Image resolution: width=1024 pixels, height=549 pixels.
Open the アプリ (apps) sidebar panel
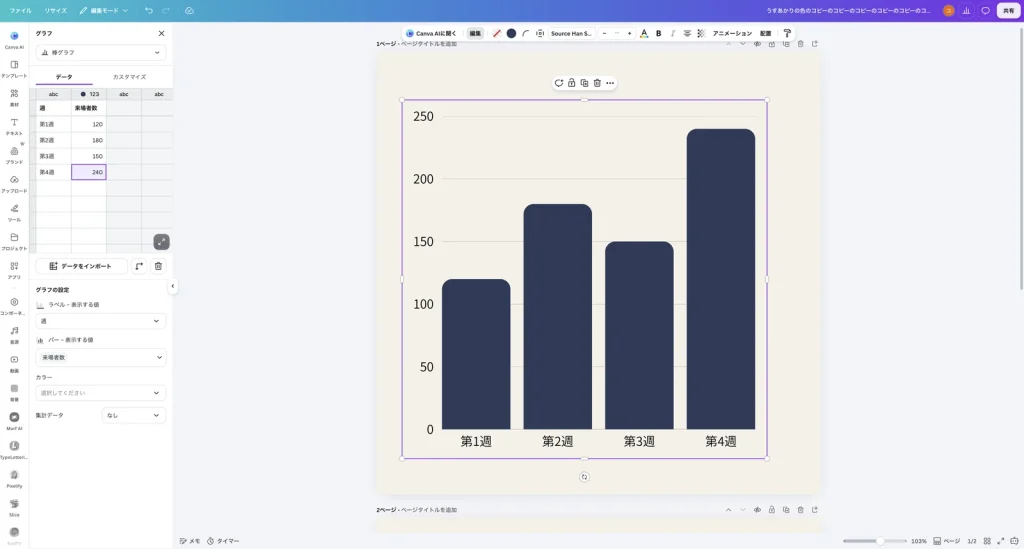pyautogui.click(x=14, y=269)
